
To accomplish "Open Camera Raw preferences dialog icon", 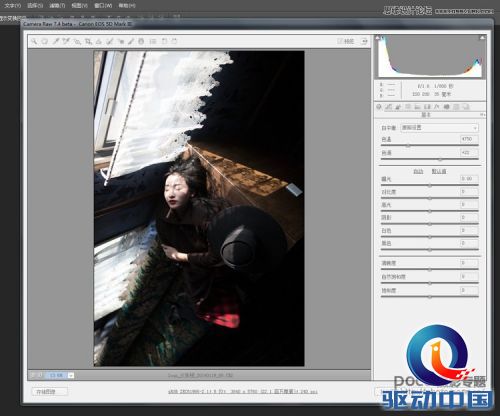I will 153,41.
